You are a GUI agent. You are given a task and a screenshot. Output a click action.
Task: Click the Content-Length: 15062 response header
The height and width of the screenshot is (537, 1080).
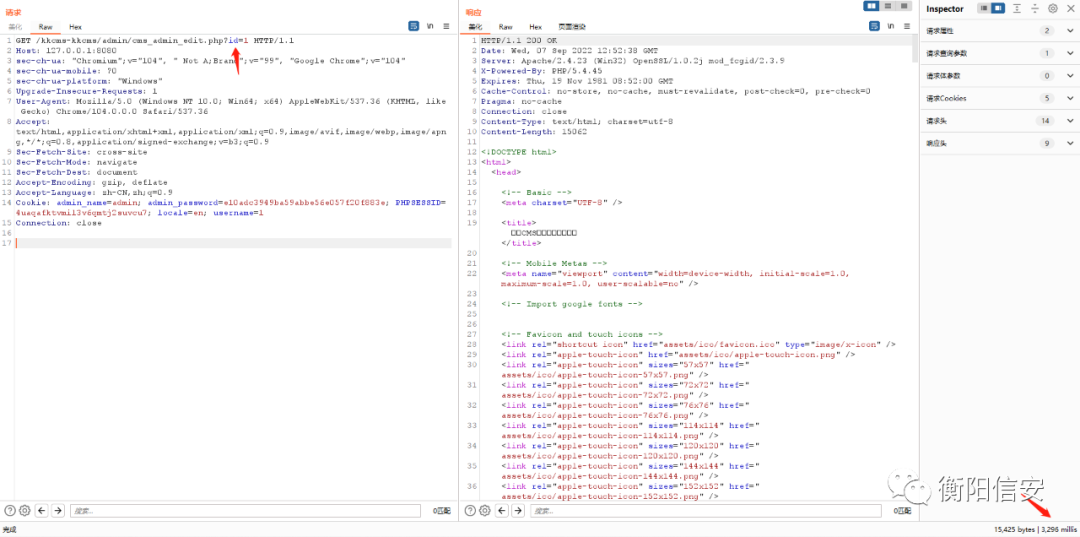tap(534, 131)
